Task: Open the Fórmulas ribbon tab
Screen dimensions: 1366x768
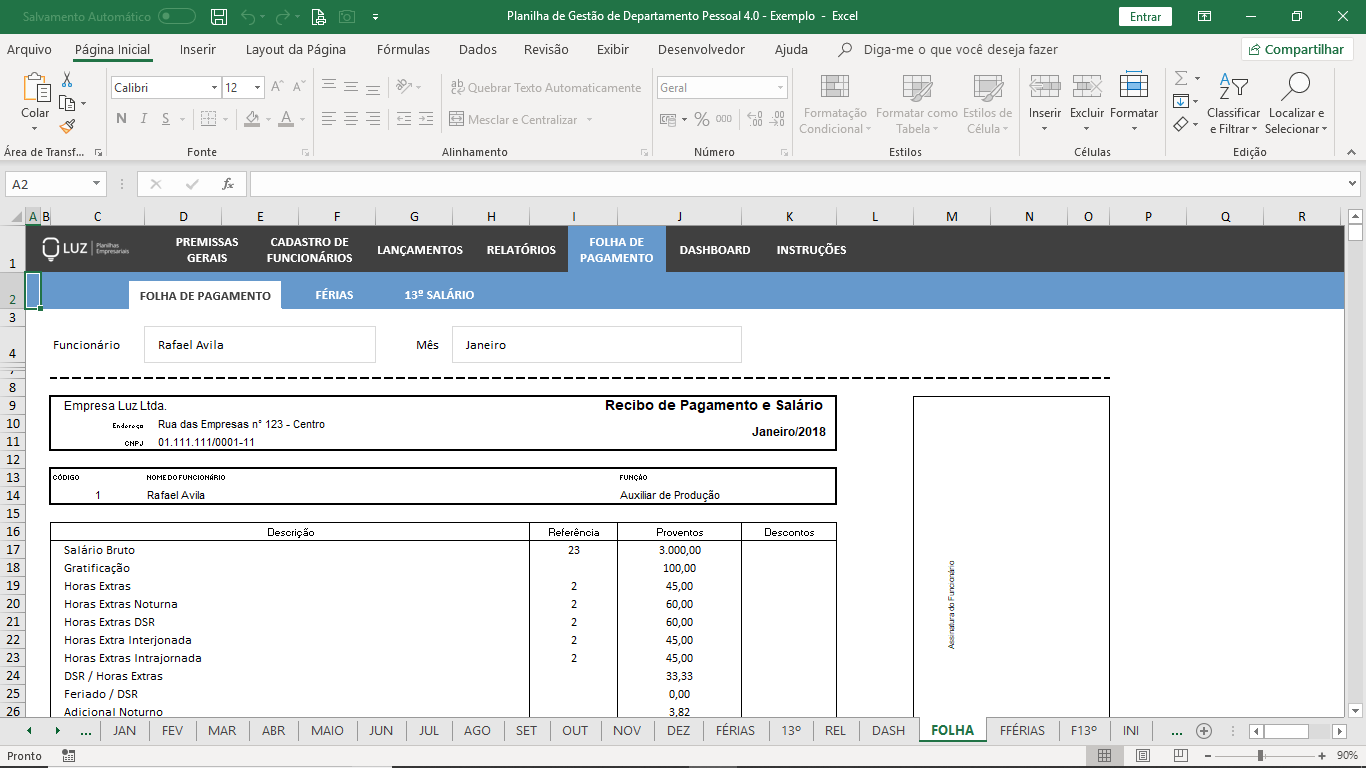Action: coord(403,50)
